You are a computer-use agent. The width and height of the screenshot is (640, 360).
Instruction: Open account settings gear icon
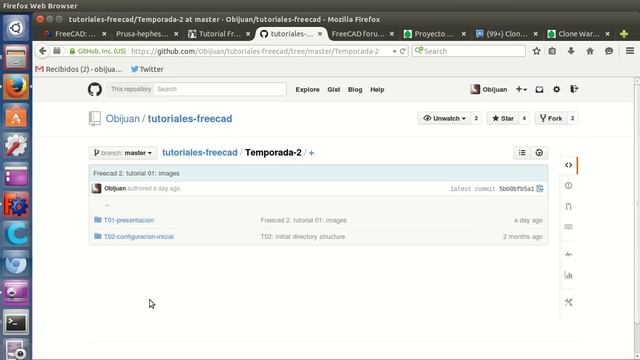pyautogui.click(x=556, y=89)
